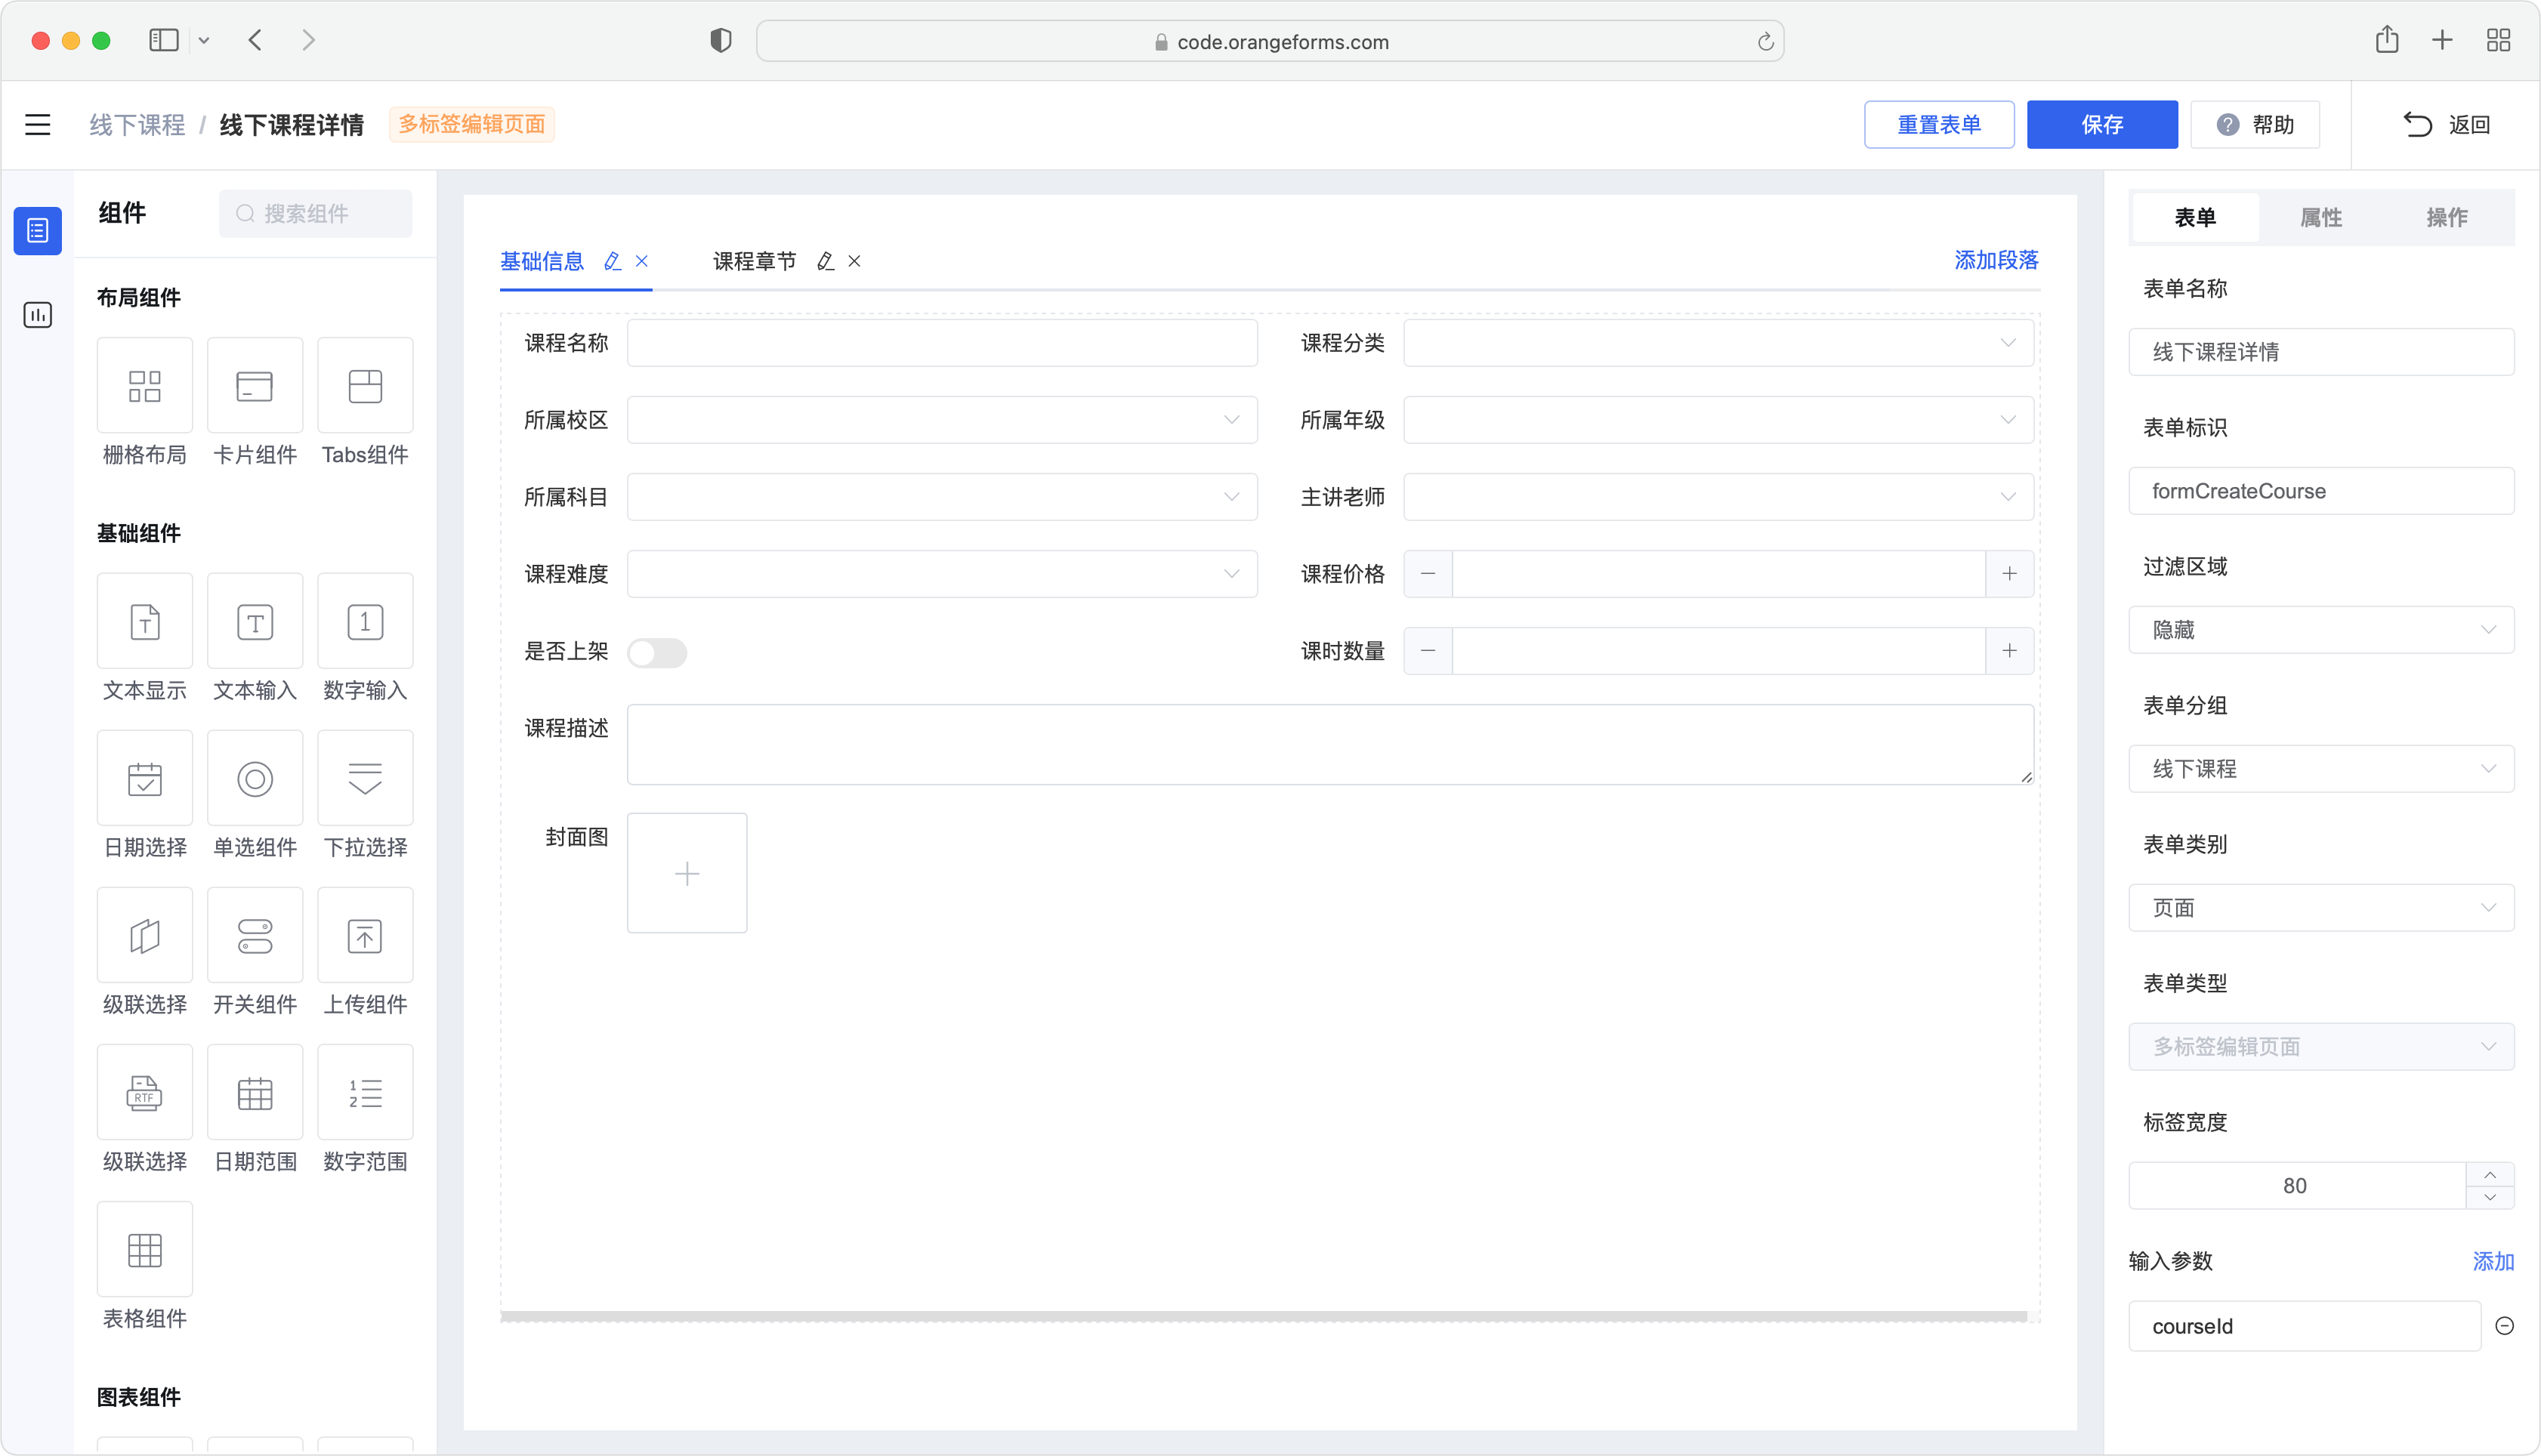Open the 所属科目 dropdown
Image resolution: width=2541 pixels, height=1456 pixels.
942,497
